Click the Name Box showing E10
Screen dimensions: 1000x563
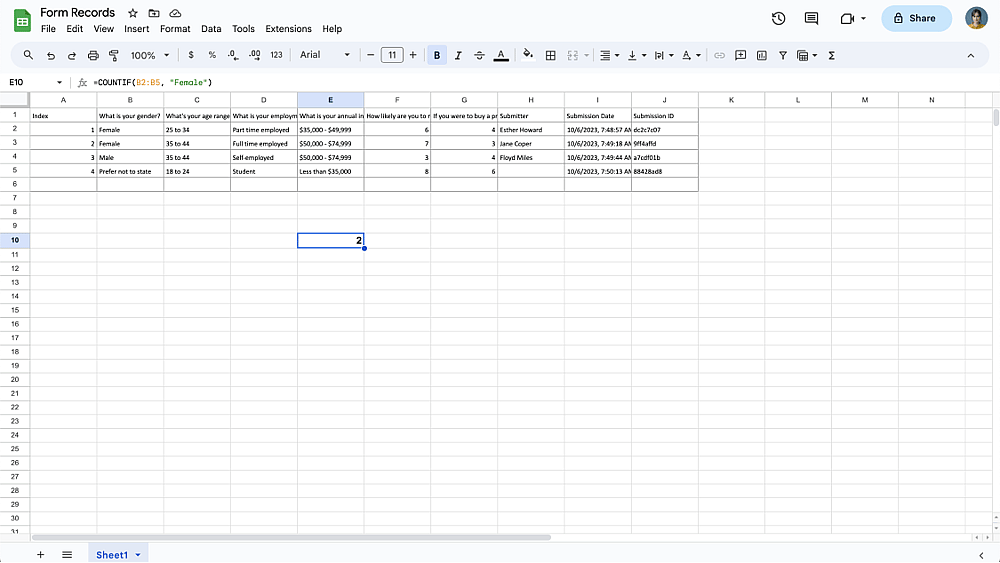36,82
